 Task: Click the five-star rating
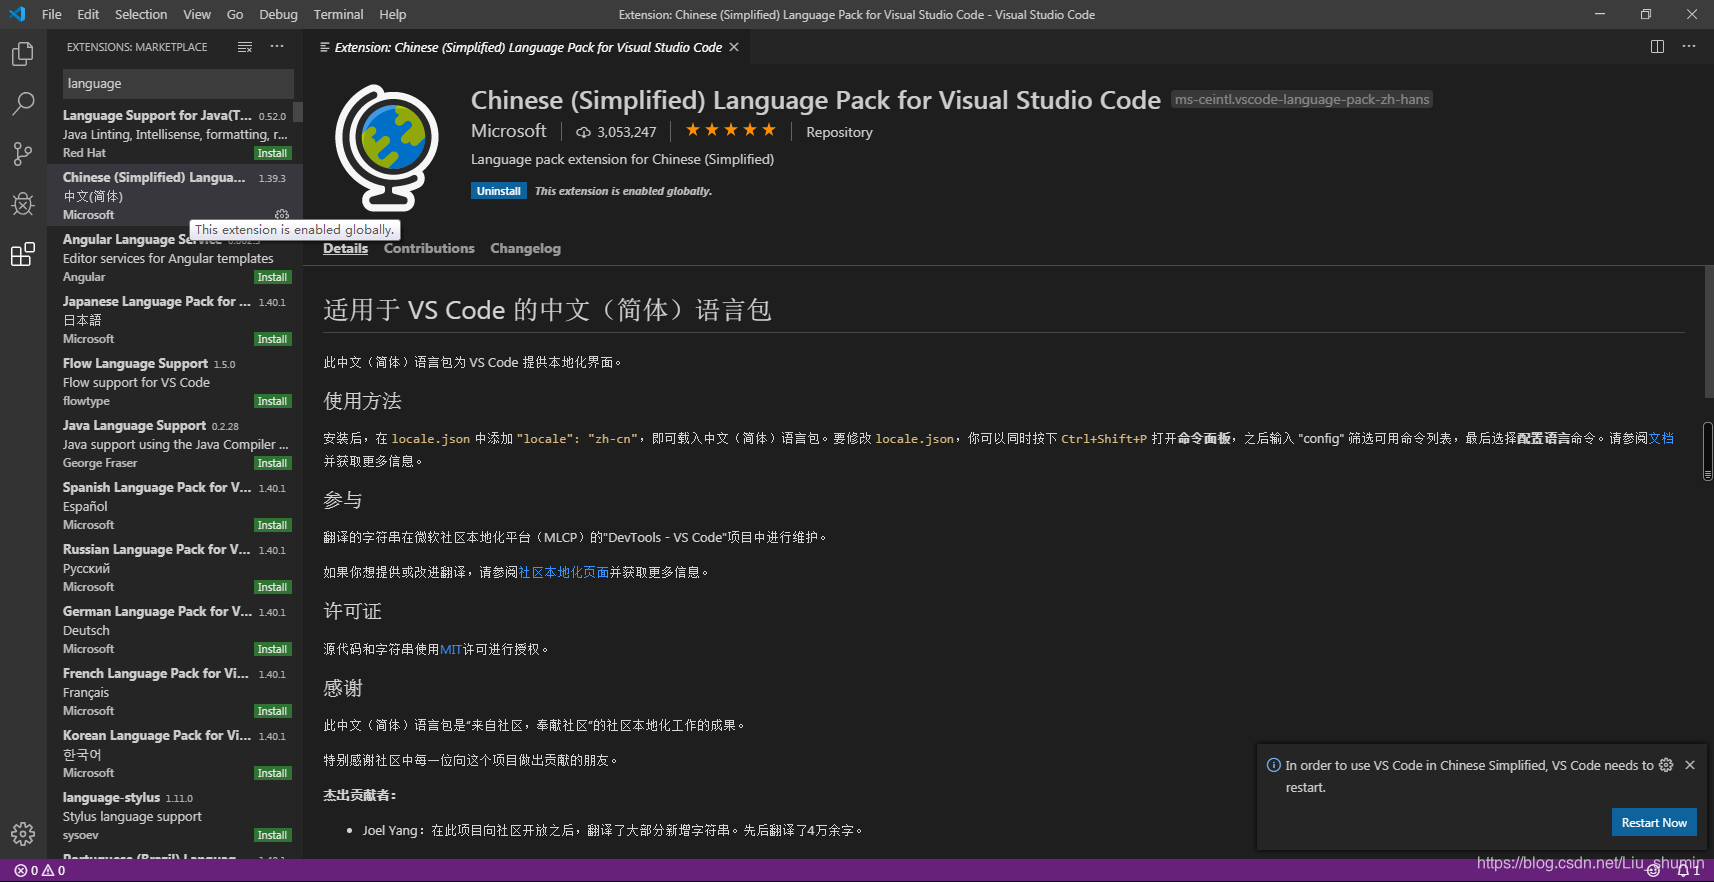pos(730,130)
